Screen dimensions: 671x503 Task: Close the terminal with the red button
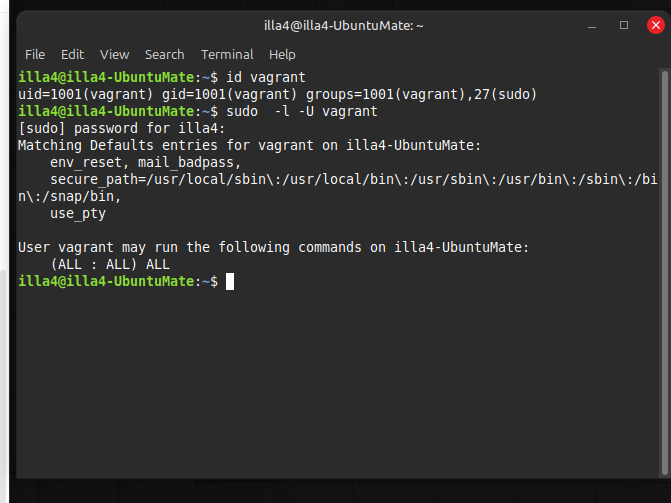click(x=656, y=24)
